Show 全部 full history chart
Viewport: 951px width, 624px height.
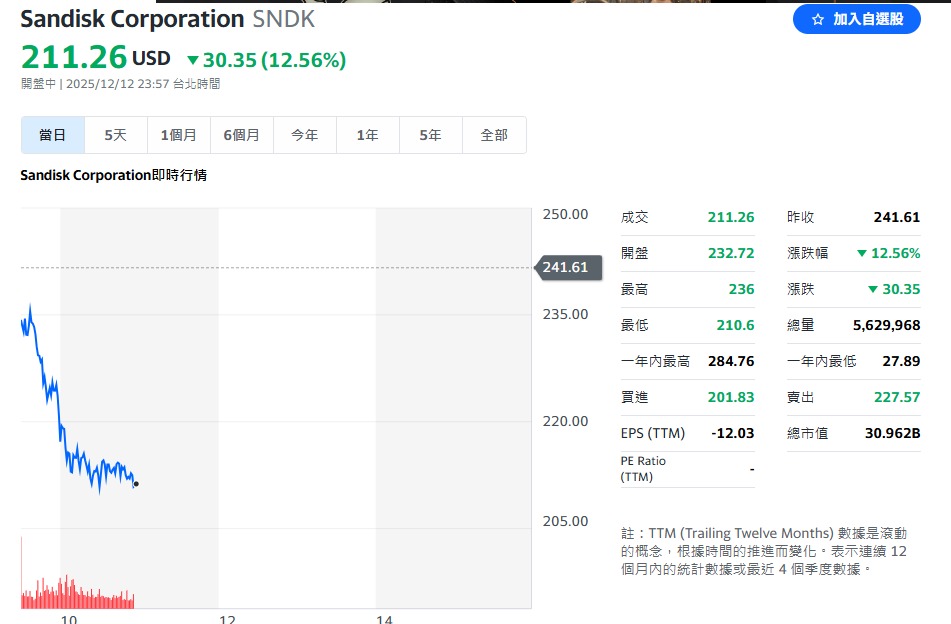pyautogui.click(x=494, y=135)
